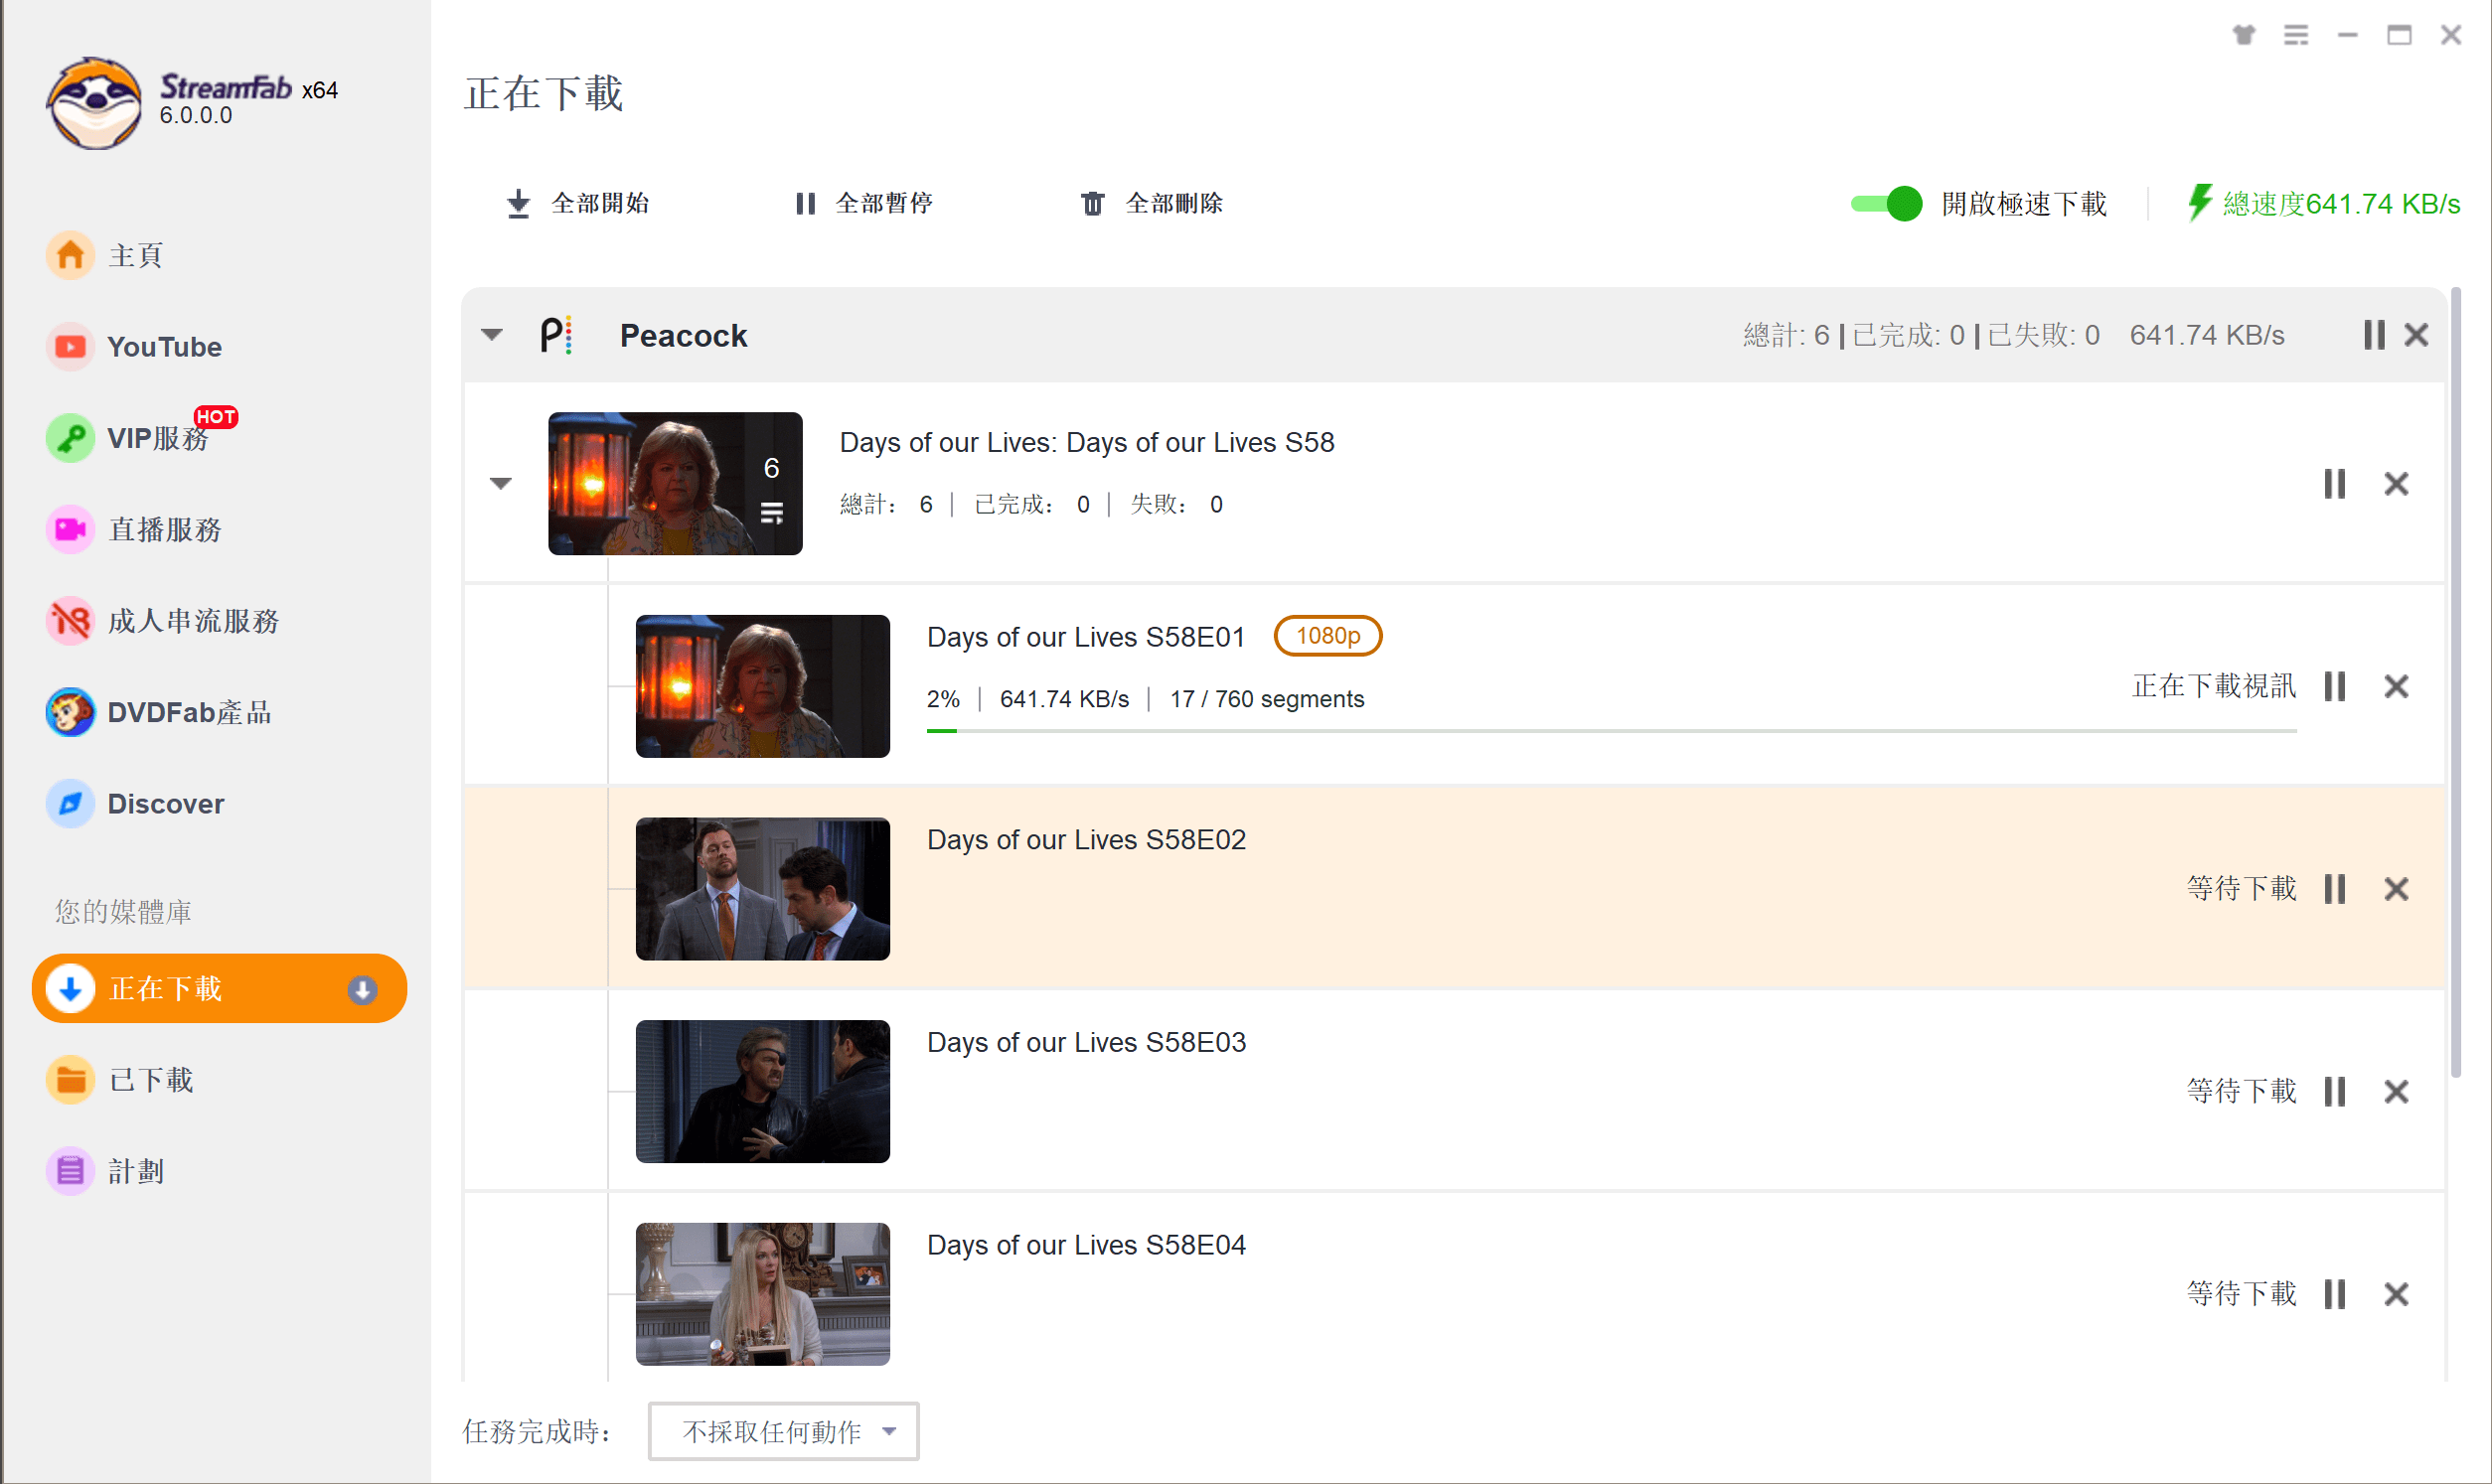
Task: Open the 主頁 home page
Action: click(135, 255)
